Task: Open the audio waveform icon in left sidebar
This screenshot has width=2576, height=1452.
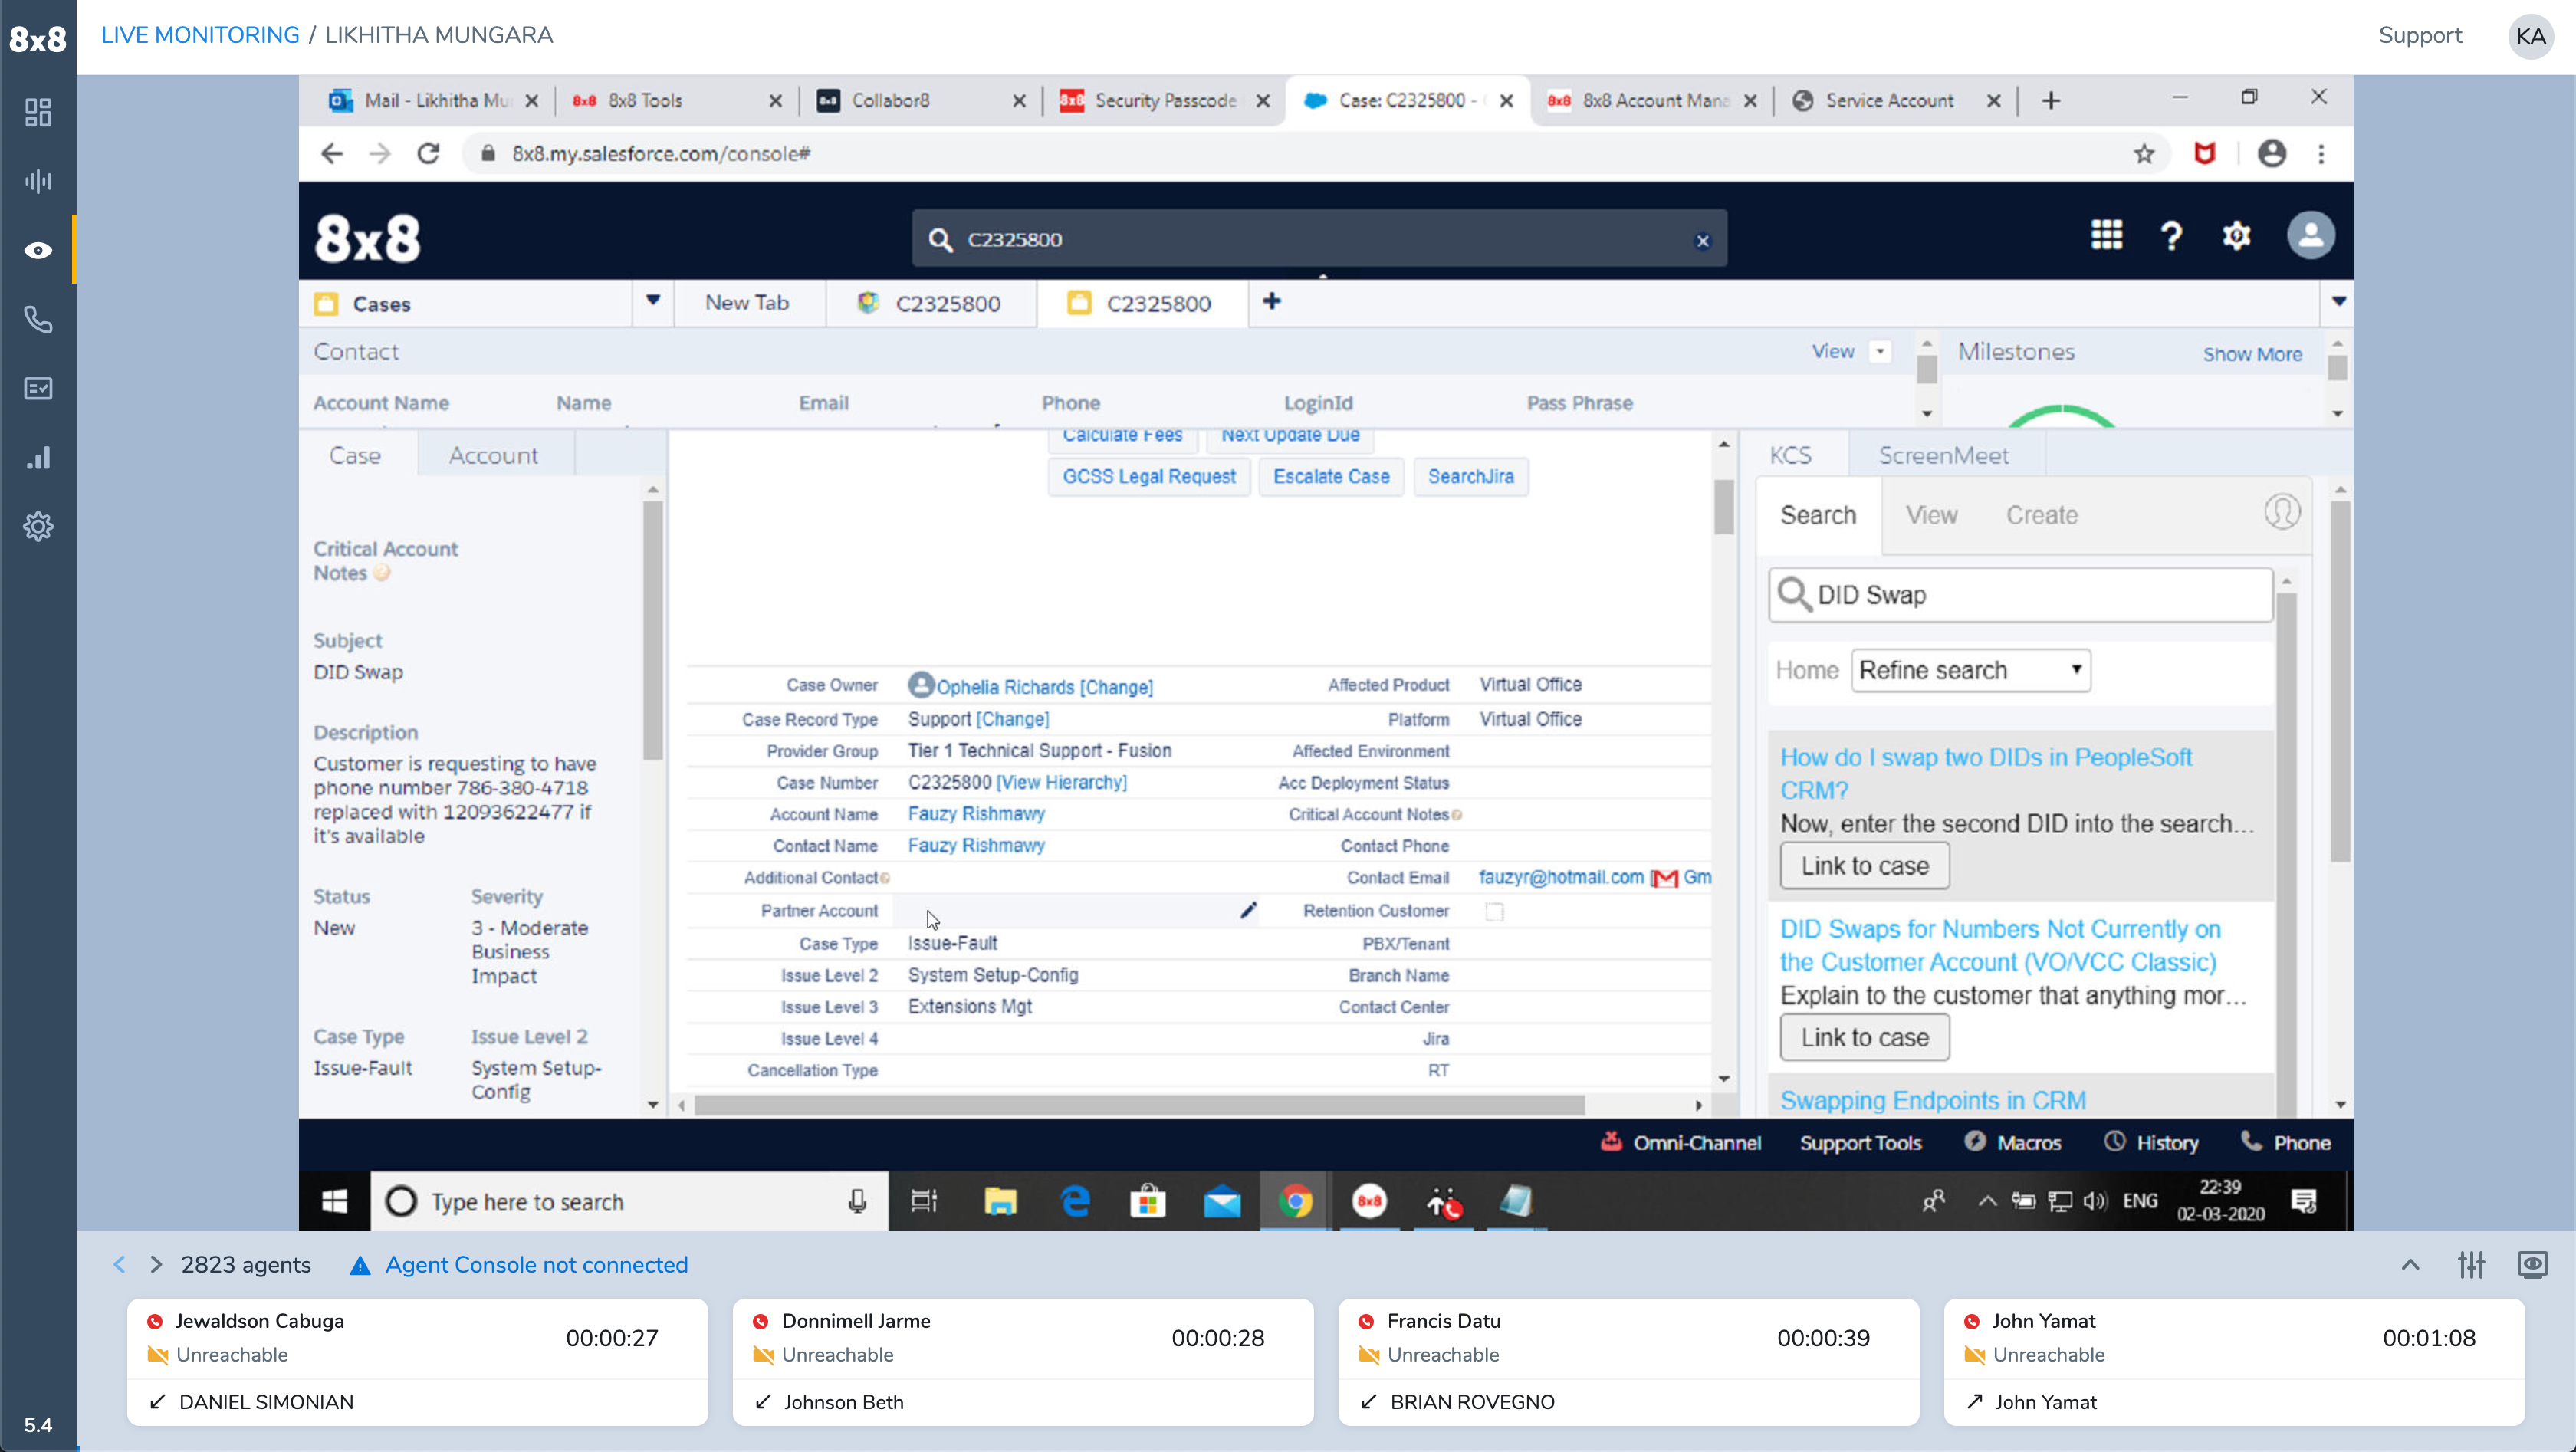Action: pyautogui.click(x=38, y=181)
